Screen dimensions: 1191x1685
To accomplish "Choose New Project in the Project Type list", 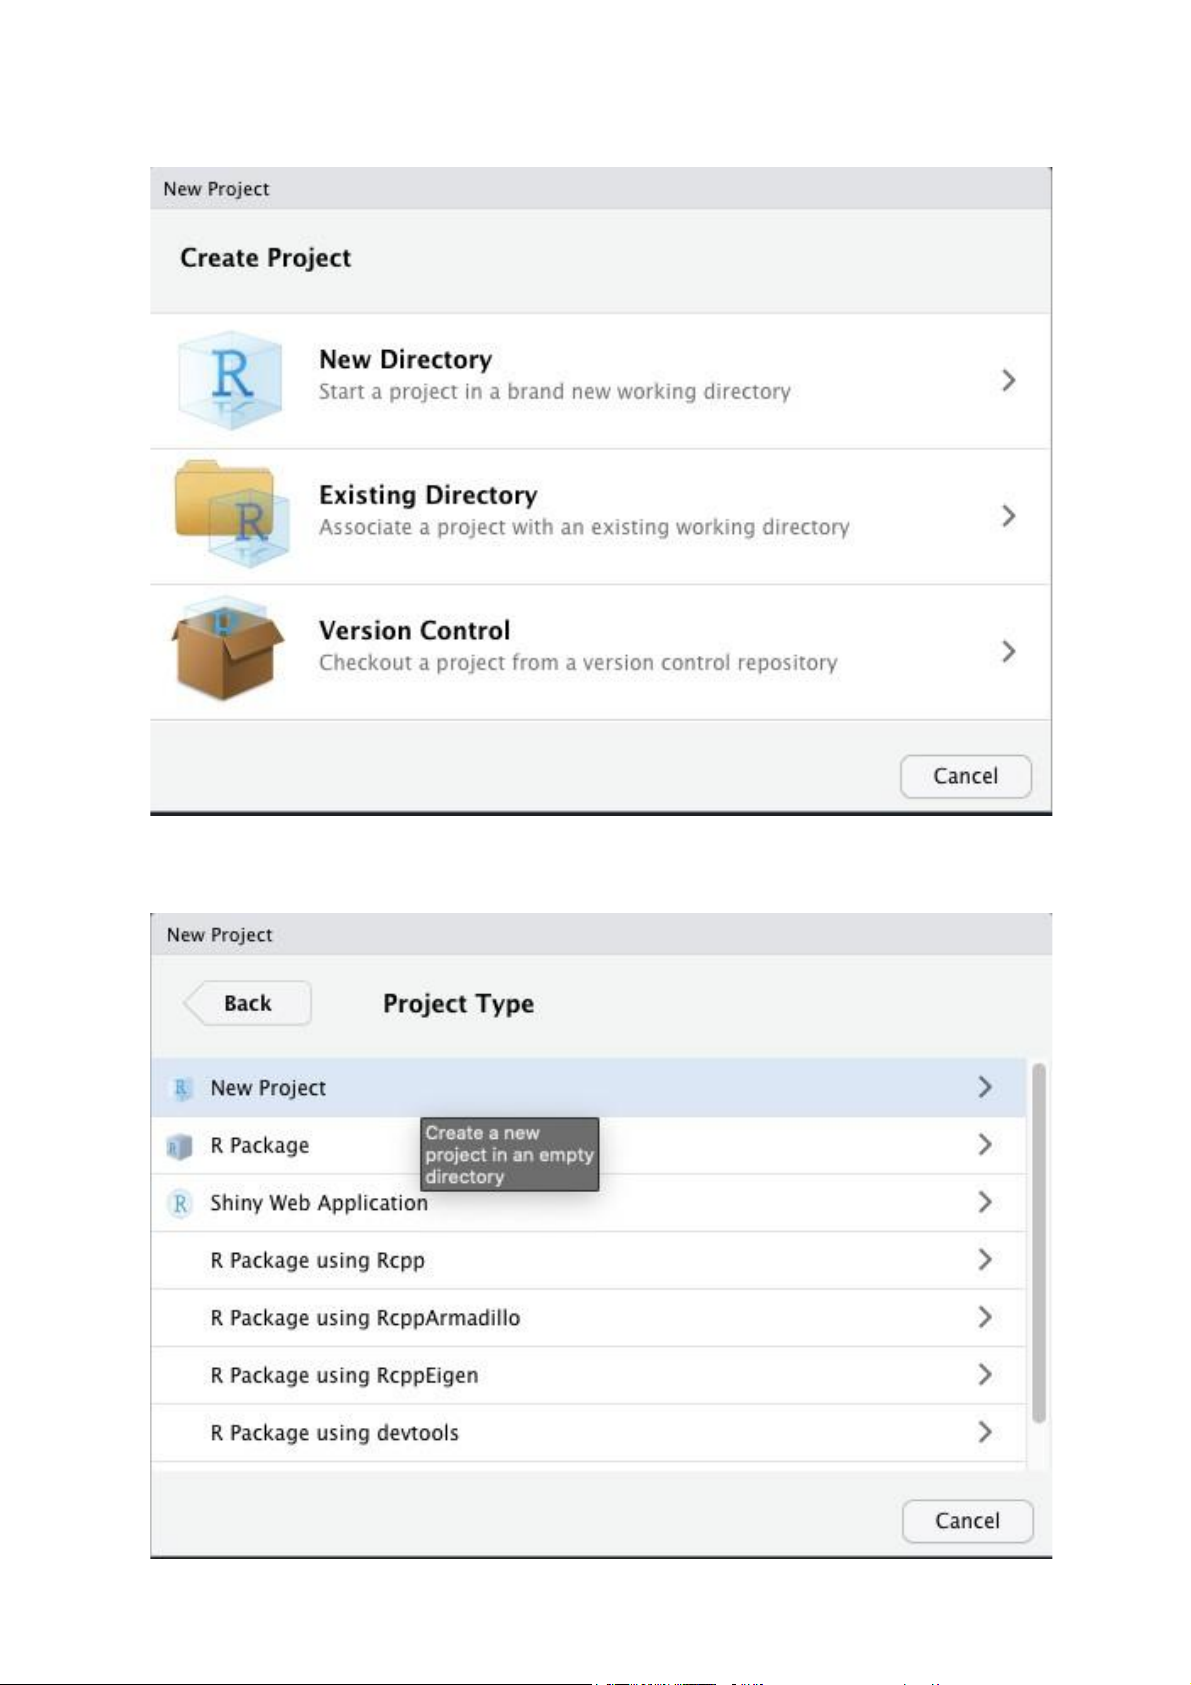I will tap(589, 1088).
